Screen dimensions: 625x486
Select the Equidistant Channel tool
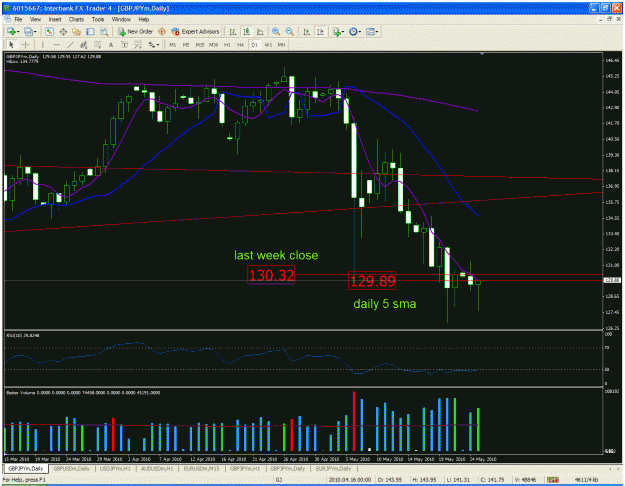[x=84, y=45]
